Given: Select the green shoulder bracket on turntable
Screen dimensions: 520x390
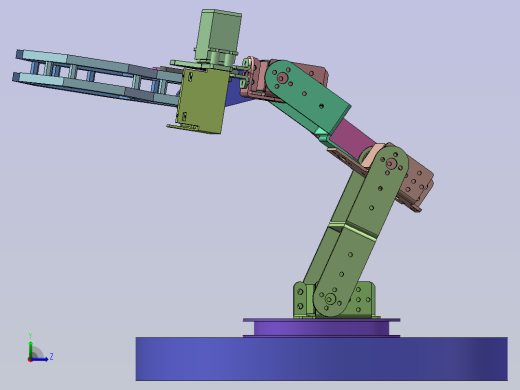Looking at the screenshot, I should click(x=363, y=299).
